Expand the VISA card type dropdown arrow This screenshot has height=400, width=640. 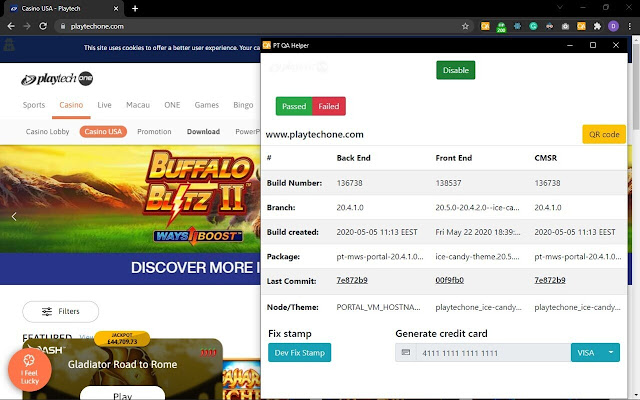(x=611, y=353)
